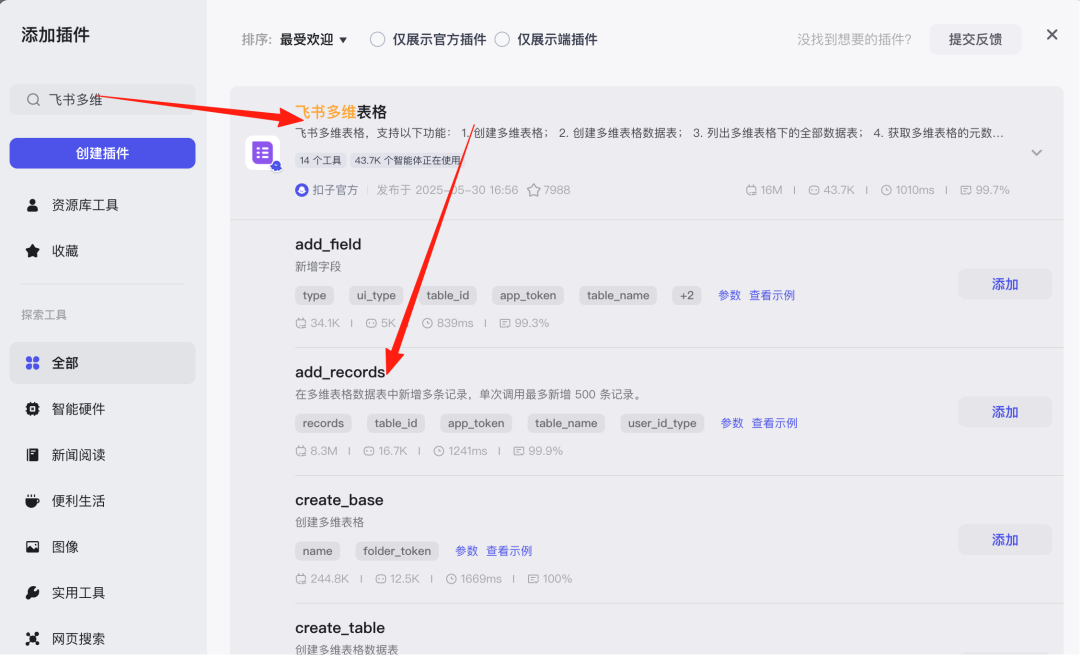Click the 图像 picture icon

[x=32, y=547]
